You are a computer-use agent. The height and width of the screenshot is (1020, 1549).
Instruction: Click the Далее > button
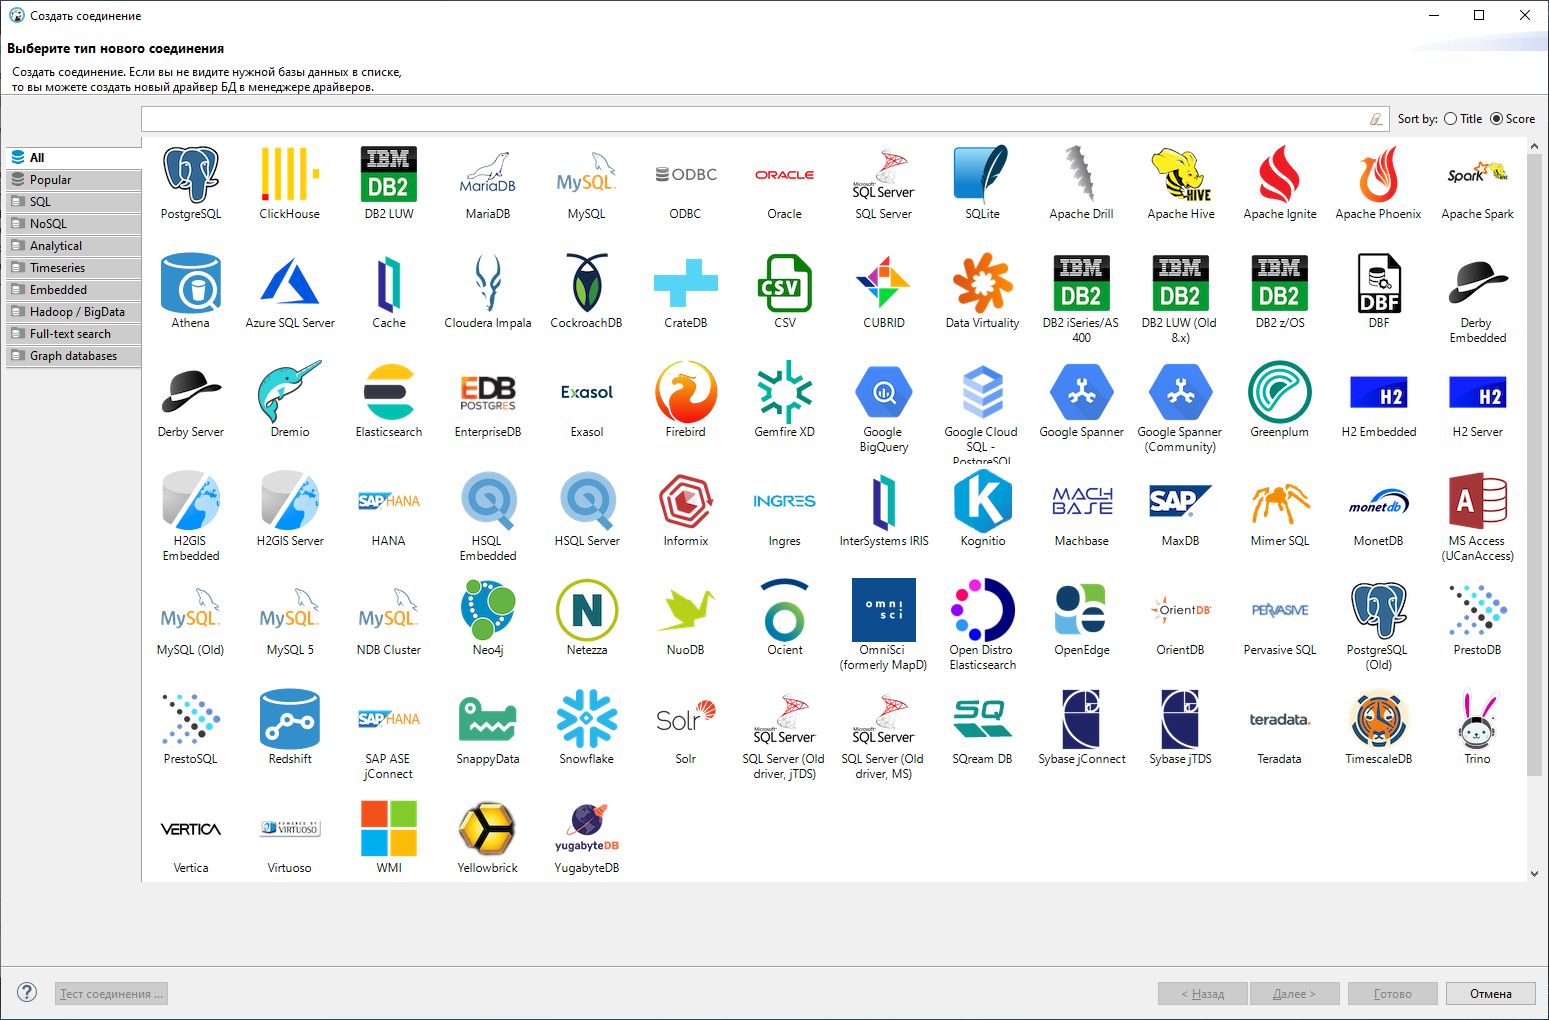pos(1294,994)
